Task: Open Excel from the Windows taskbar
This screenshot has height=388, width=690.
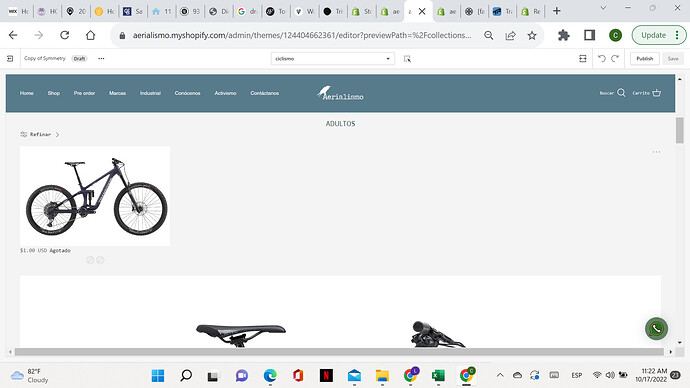Action: pyautogui.click(x=438, y=375)
